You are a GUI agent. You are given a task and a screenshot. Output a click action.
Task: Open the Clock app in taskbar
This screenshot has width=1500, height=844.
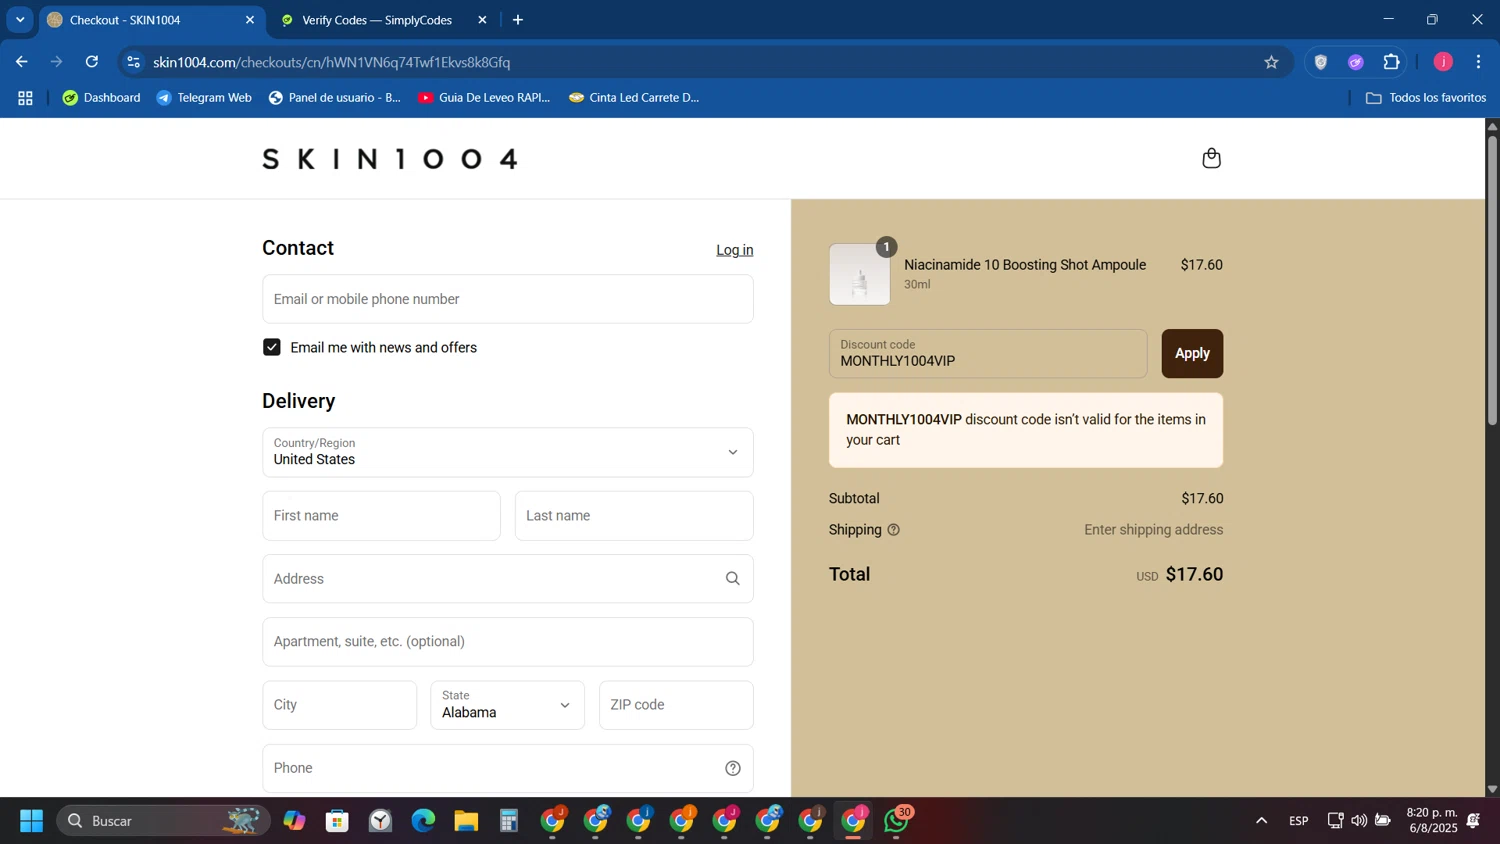380,821
